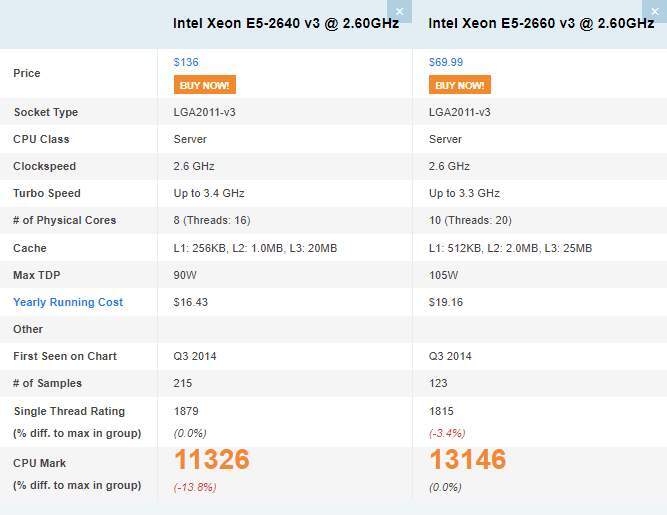Click the yearly cost value $16.43
Viewport: 667px width, 515px height.
pyautogui.click(x=191, y=302)
